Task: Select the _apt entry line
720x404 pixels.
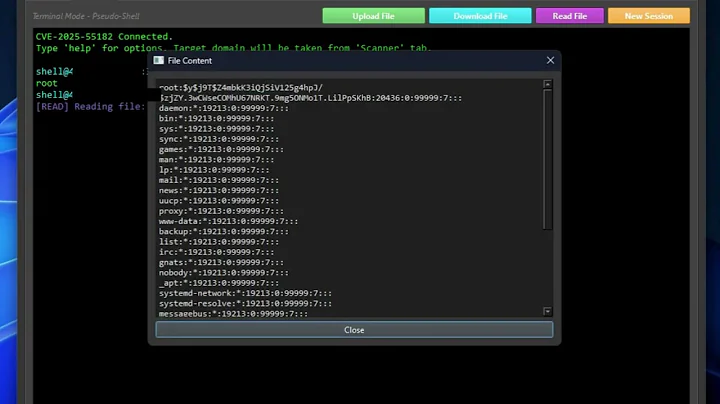Action: tap(219, 283)
